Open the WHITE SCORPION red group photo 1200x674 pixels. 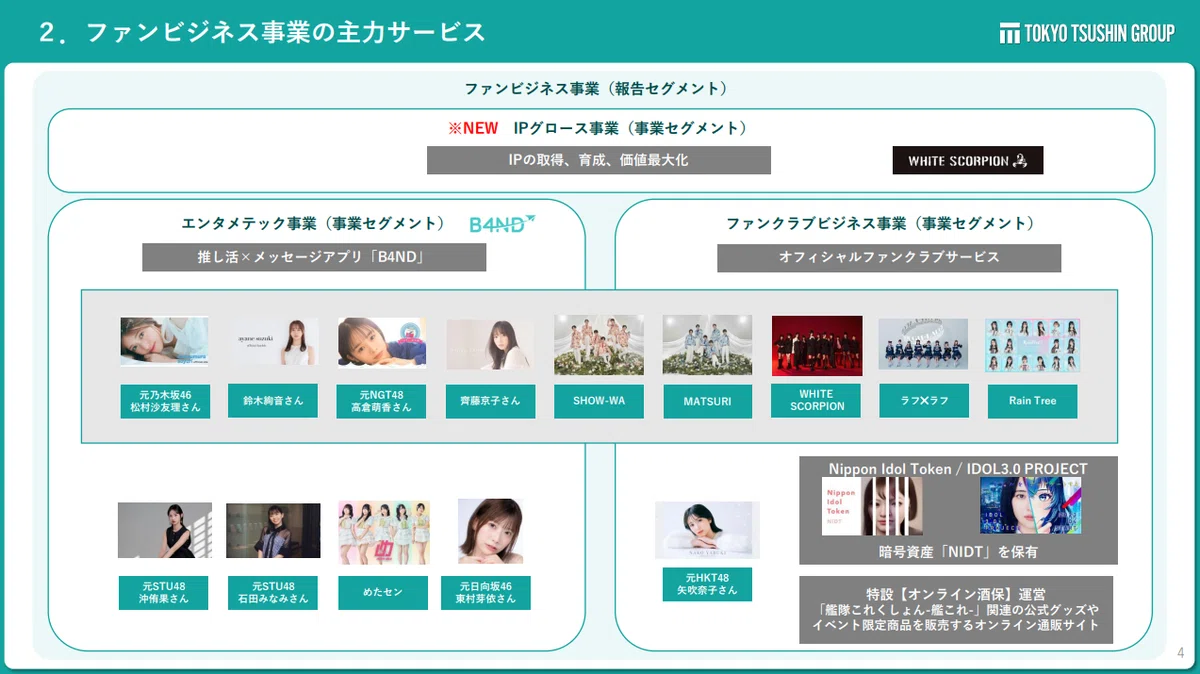[x=817, y=345]
